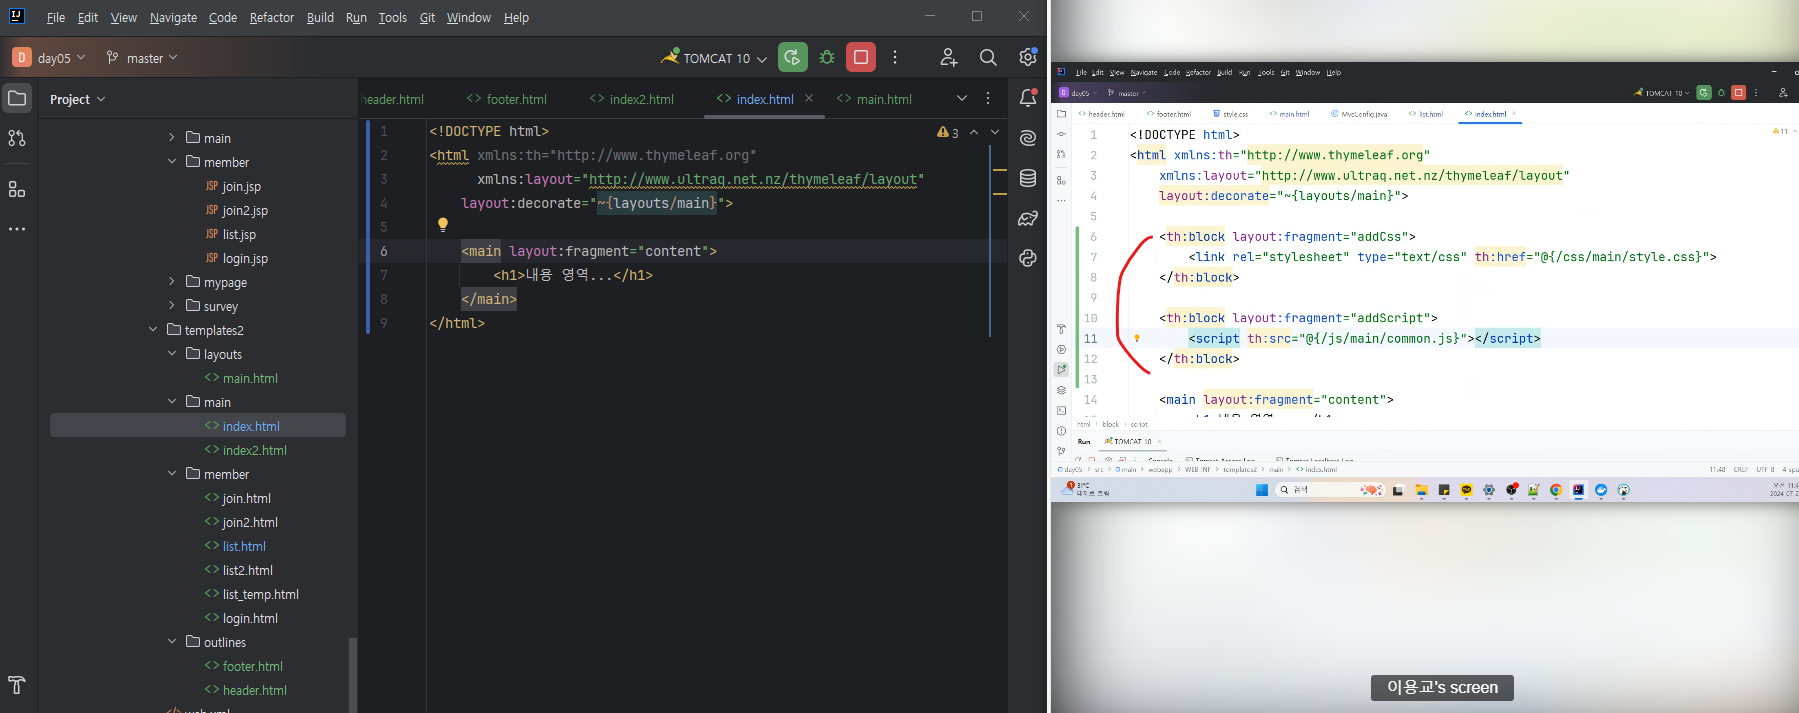1799x713 pixels.
Task: Click the warning count indicator showing 3
Action: [948, 132]
